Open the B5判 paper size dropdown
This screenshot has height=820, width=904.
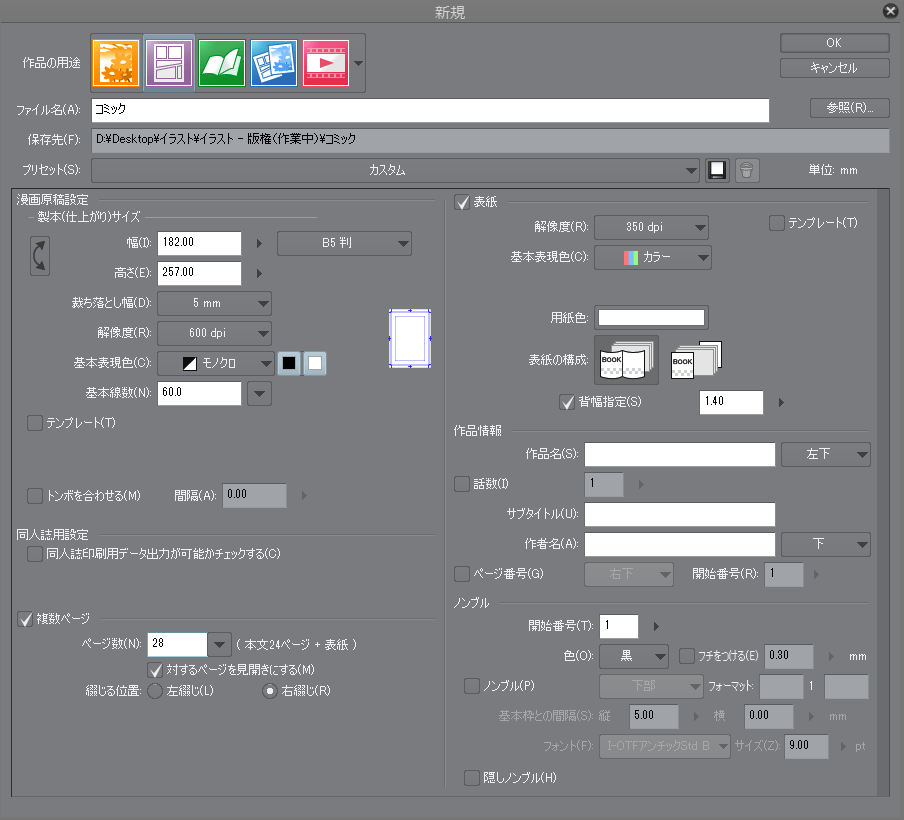[344, 242]
